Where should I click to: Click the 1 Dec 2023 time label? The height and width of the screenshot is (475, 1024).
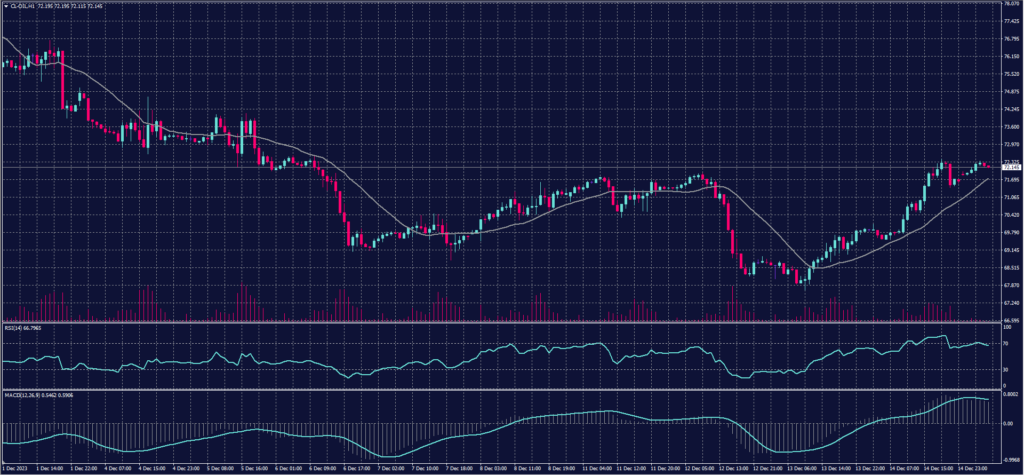click(17, 467)
